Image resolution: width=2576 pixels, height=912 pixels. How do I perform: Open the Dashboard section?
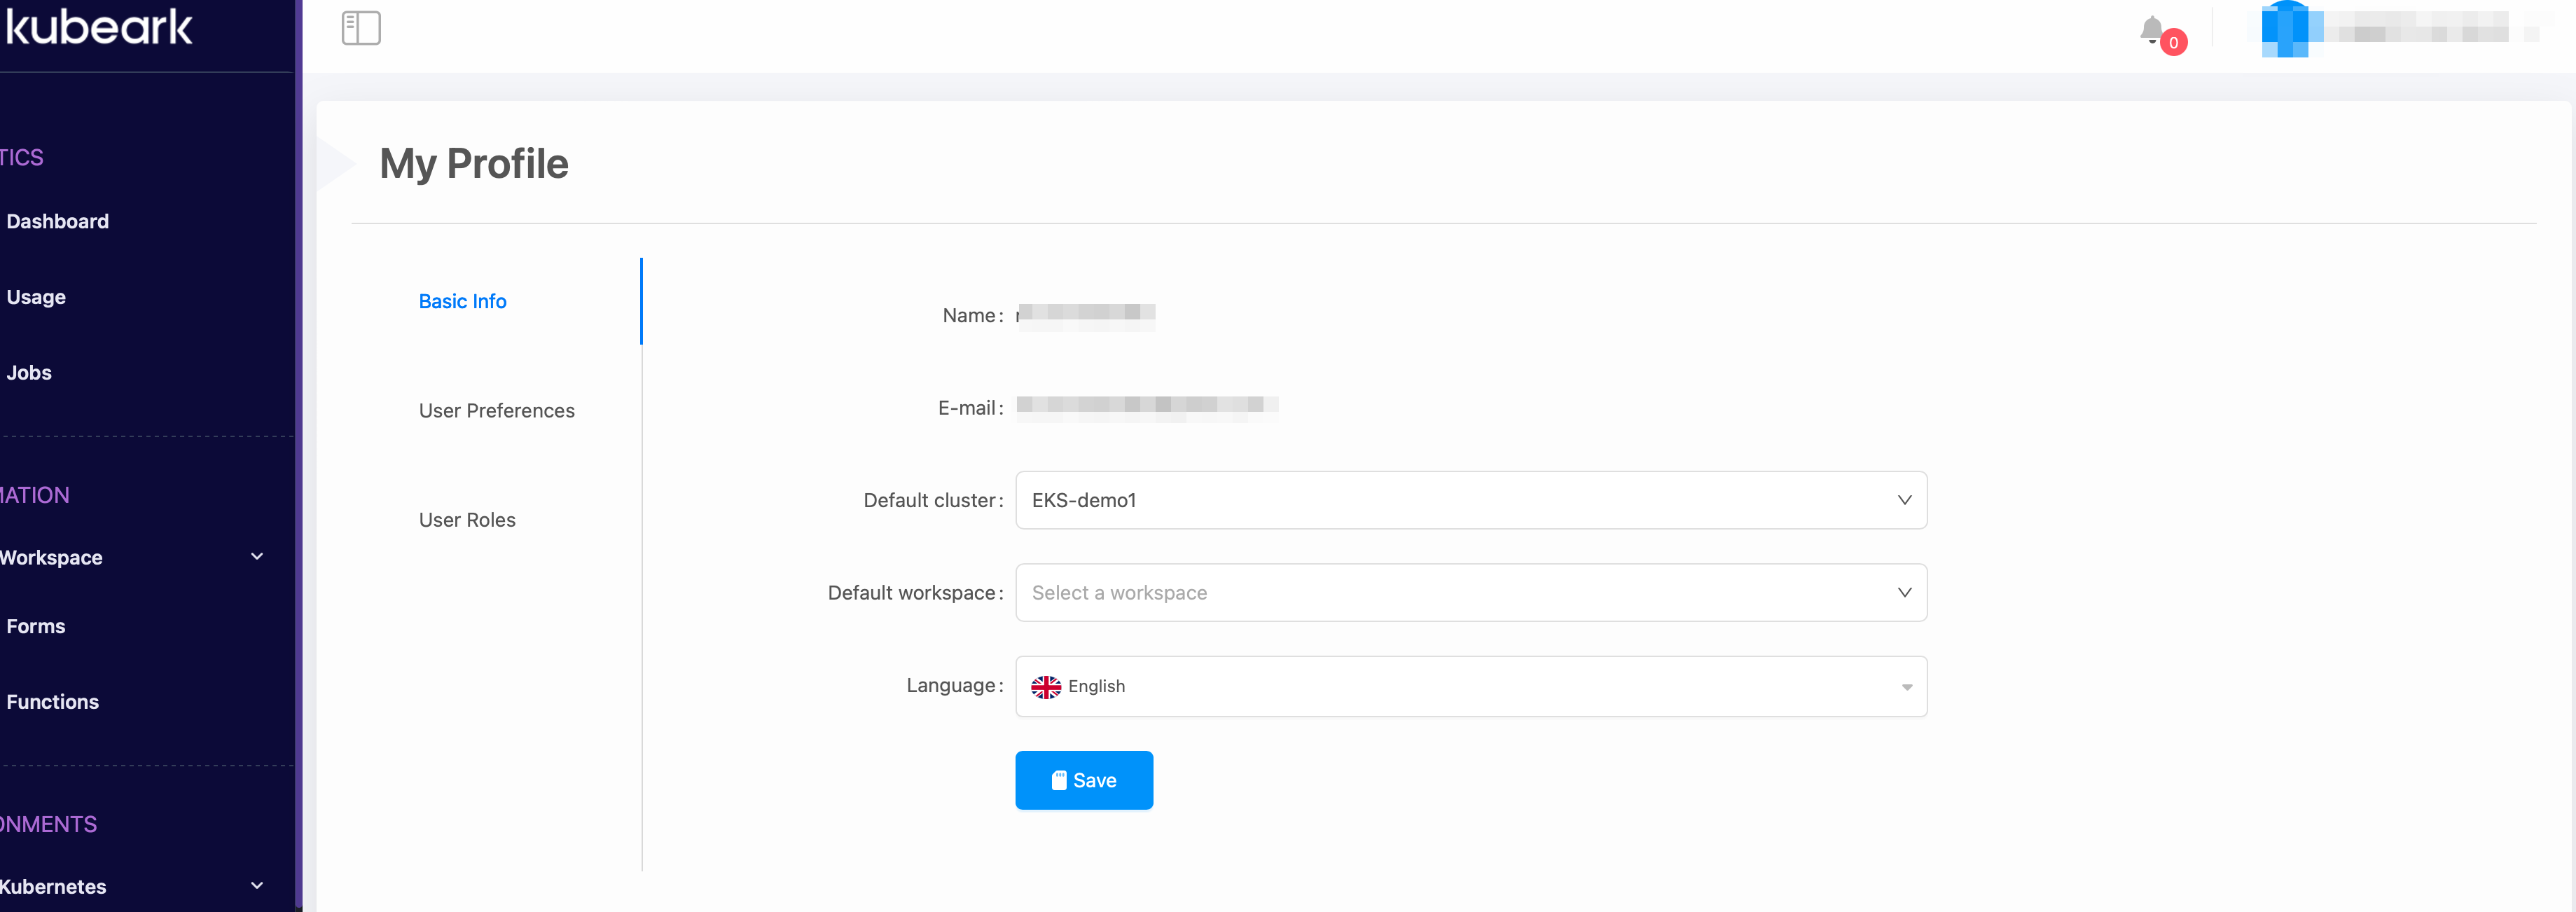(57, 221)
